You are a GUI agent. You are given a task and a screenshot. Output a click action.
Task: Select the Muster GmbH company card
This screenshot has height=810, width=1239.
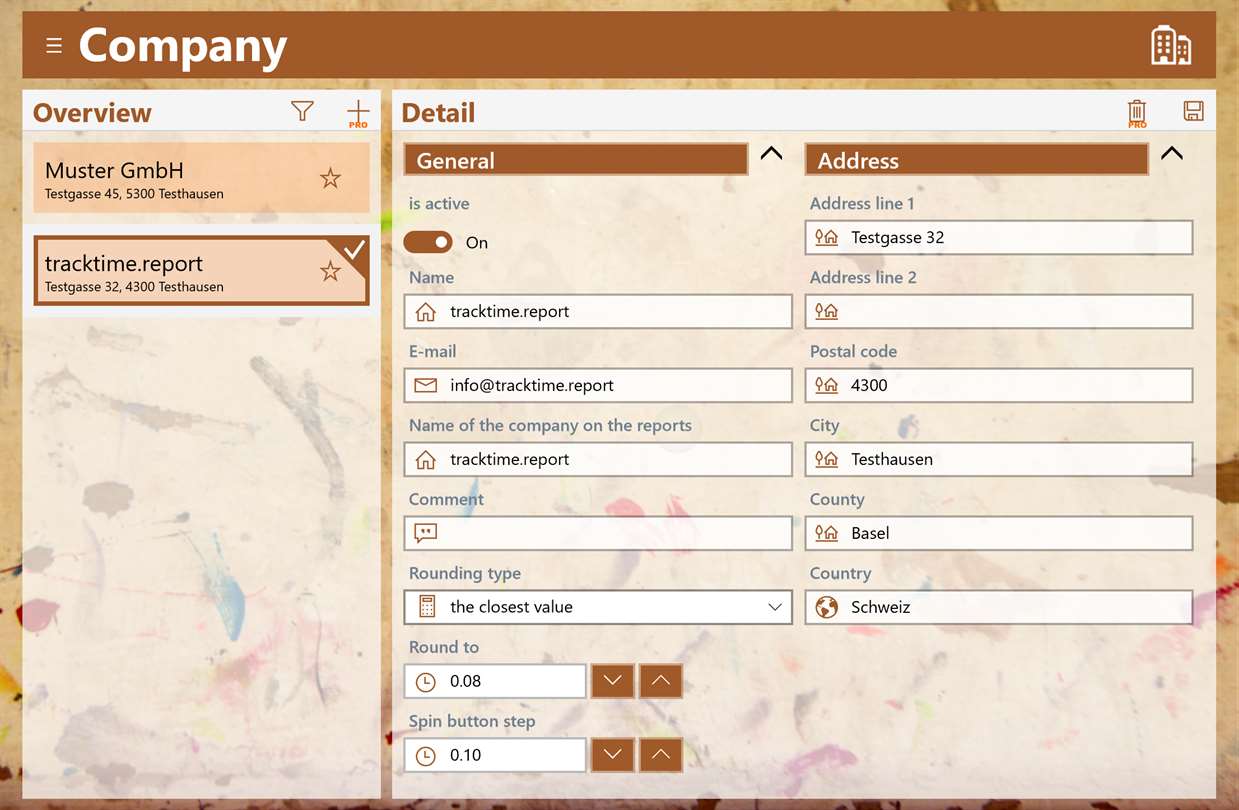pos(201,177)
